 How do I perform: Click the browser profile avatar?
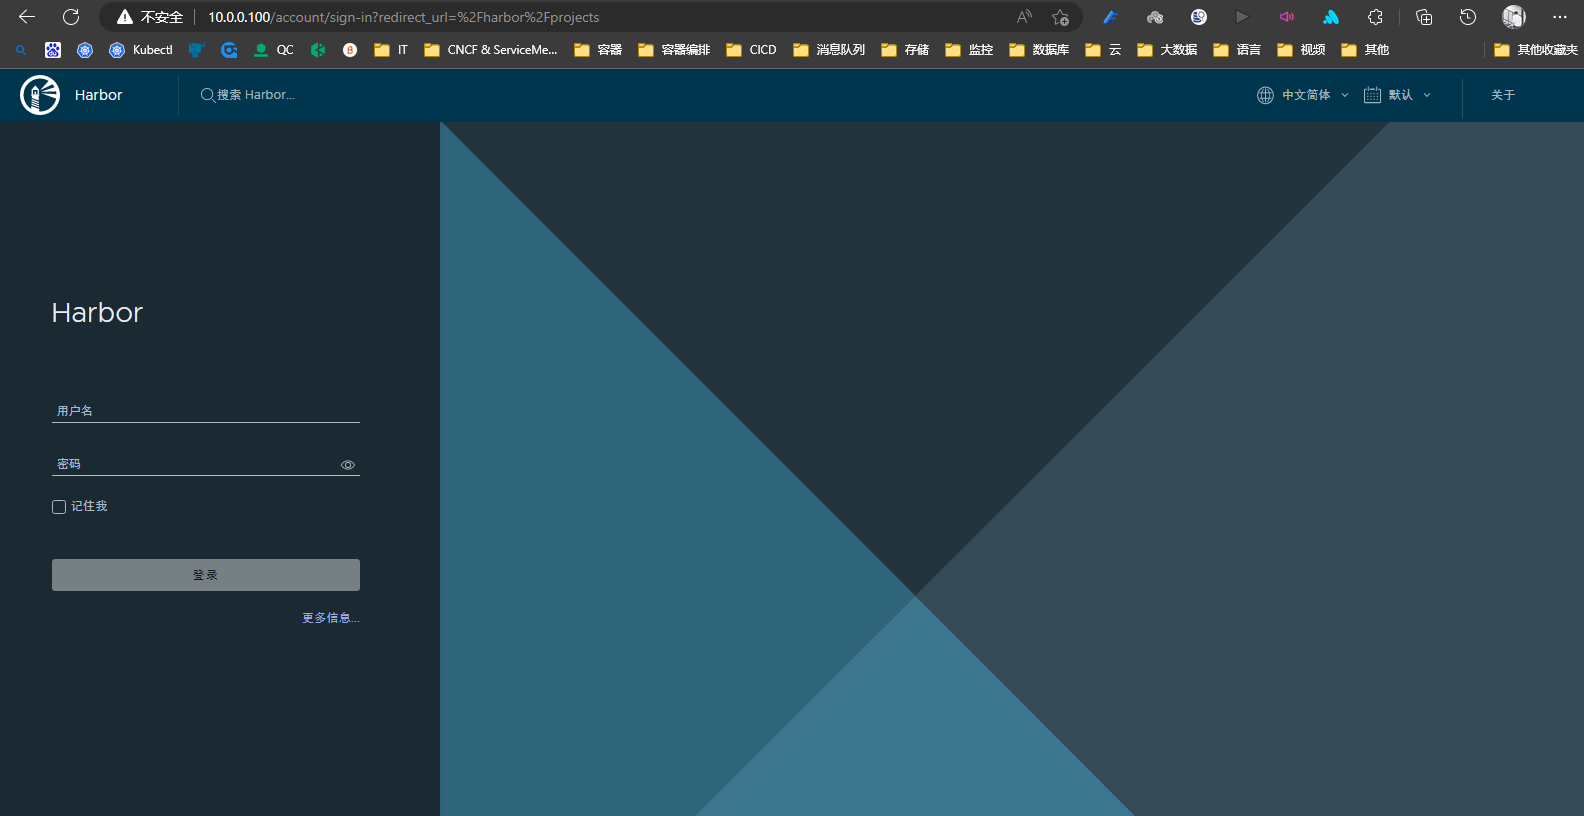coord(1514,17)
